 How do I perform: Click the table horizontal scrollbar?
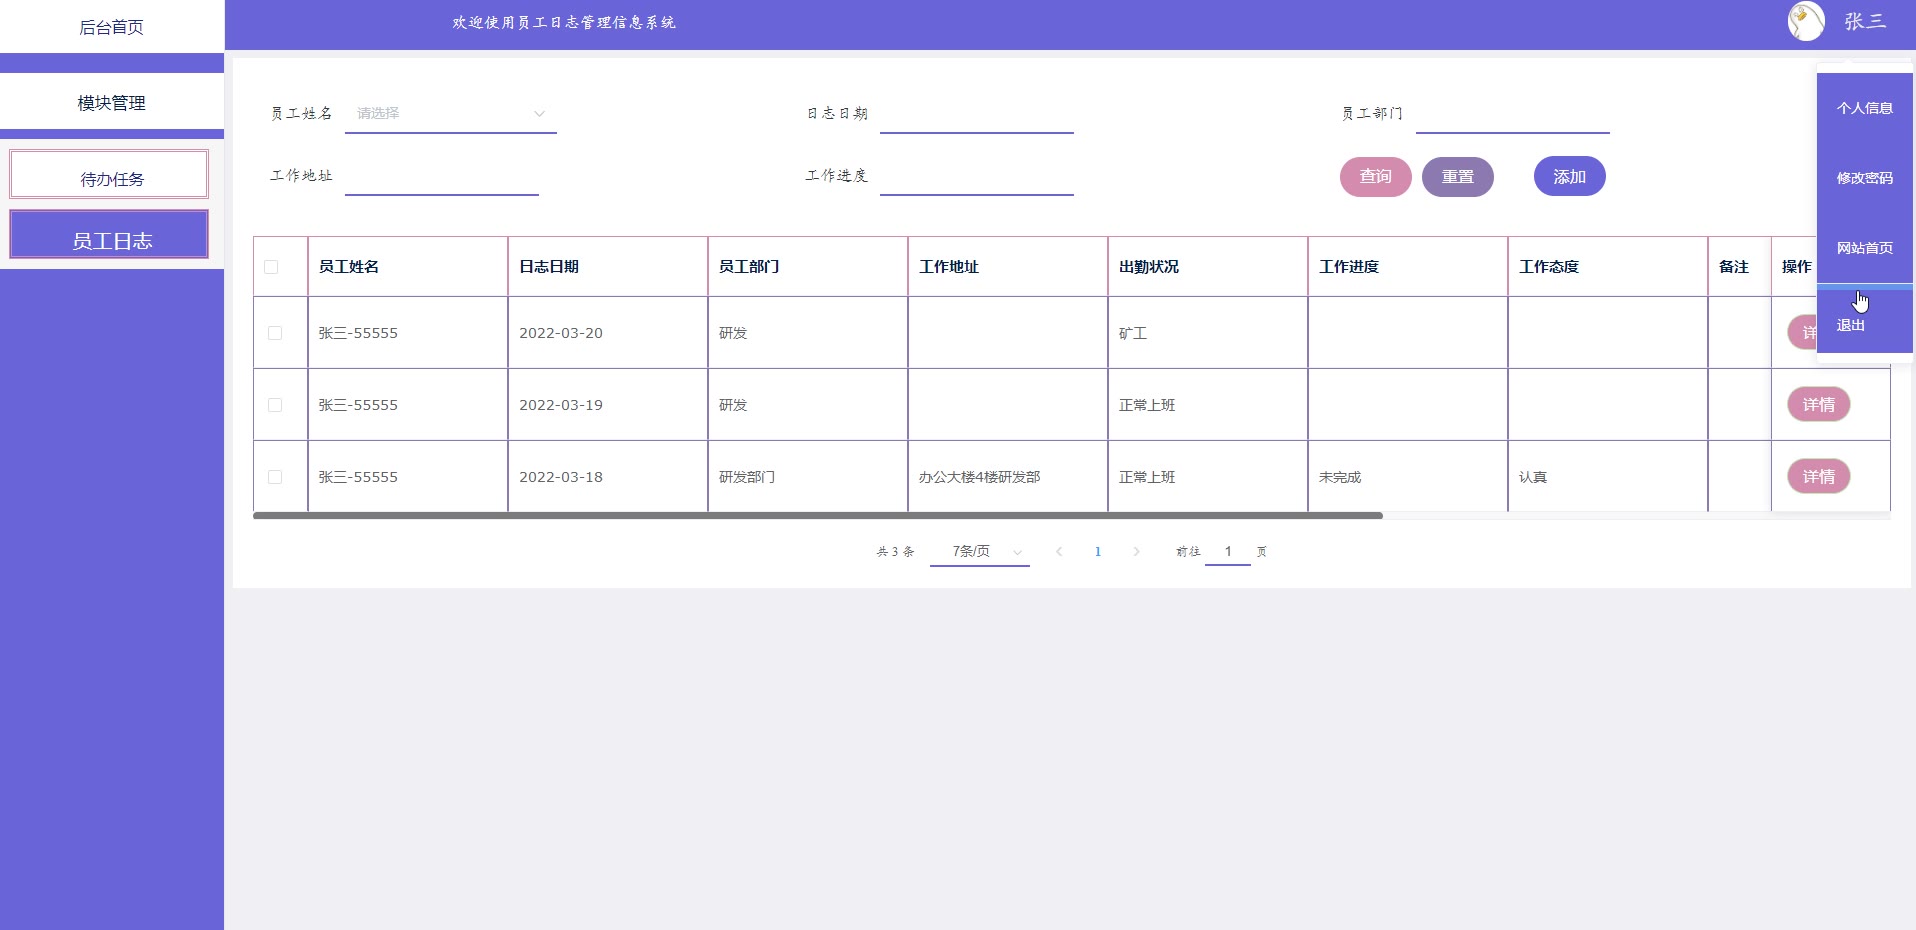818,516
